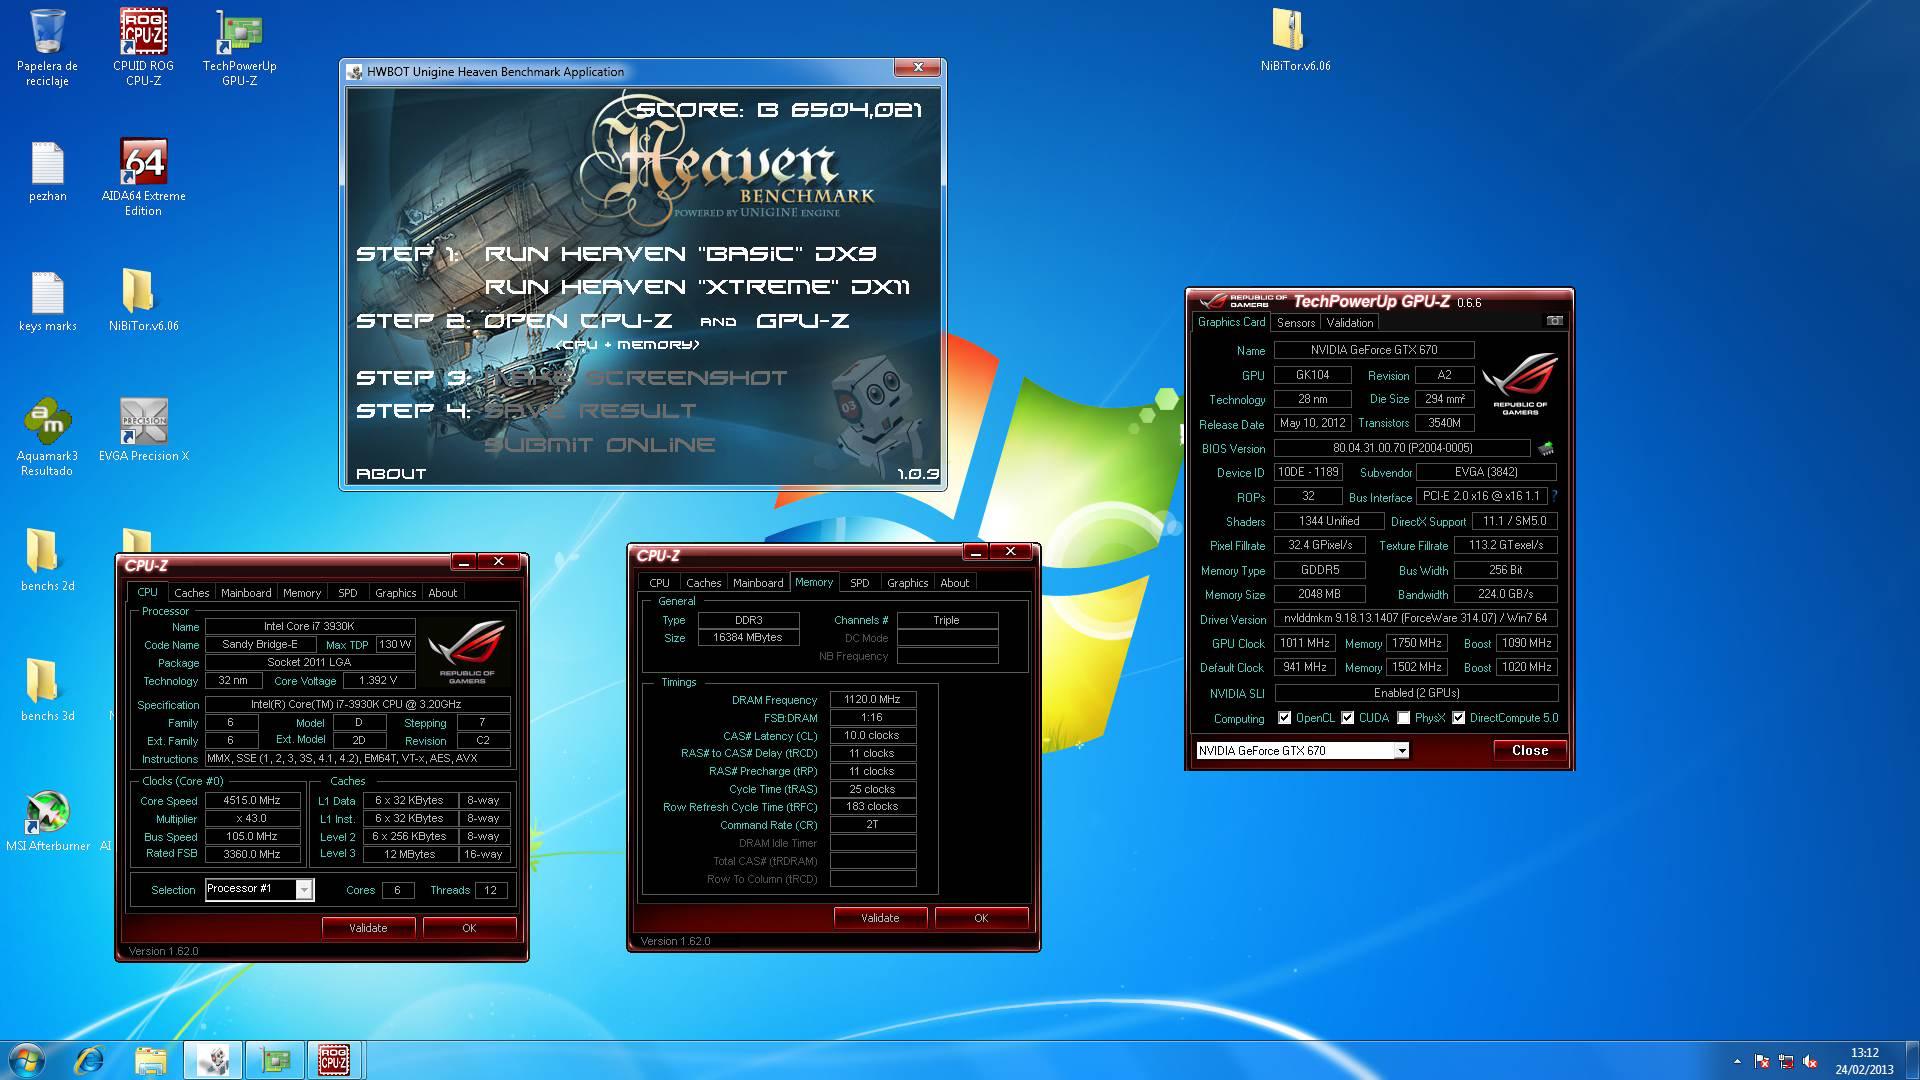The height and width of the screenshot is (1080, 1920).
Task: Open the NiBiTor.v6.06 zip archive icon
Action: [x=1295, y=40]
